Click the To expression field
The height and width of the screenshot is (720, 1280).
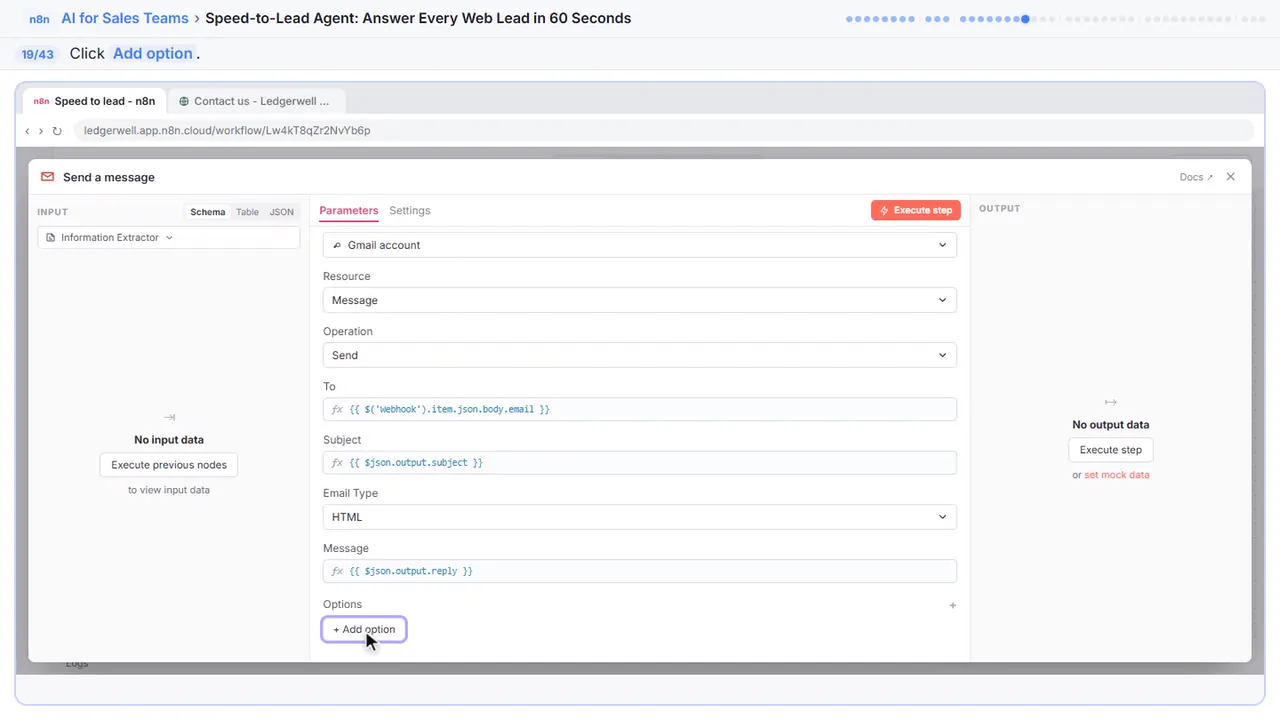point(640,409)
